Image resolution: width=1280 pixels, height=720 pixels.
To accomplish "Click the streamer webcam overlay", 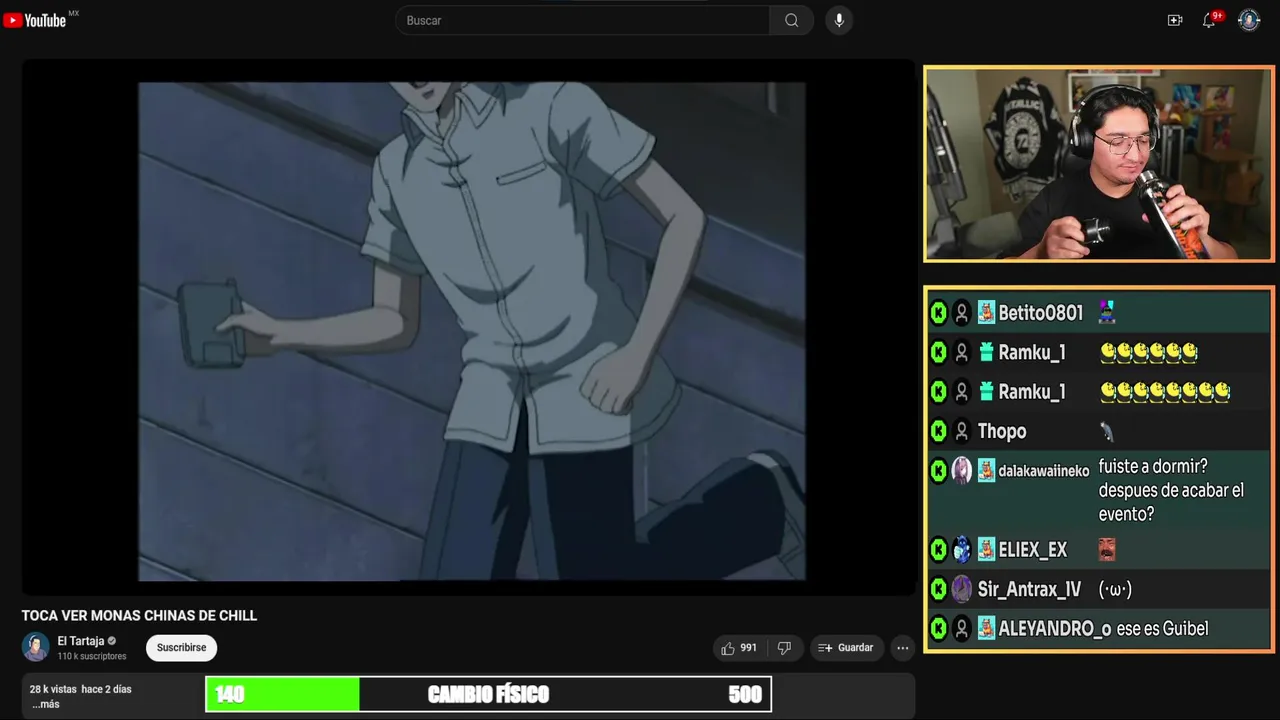I will click(1099, 164).
